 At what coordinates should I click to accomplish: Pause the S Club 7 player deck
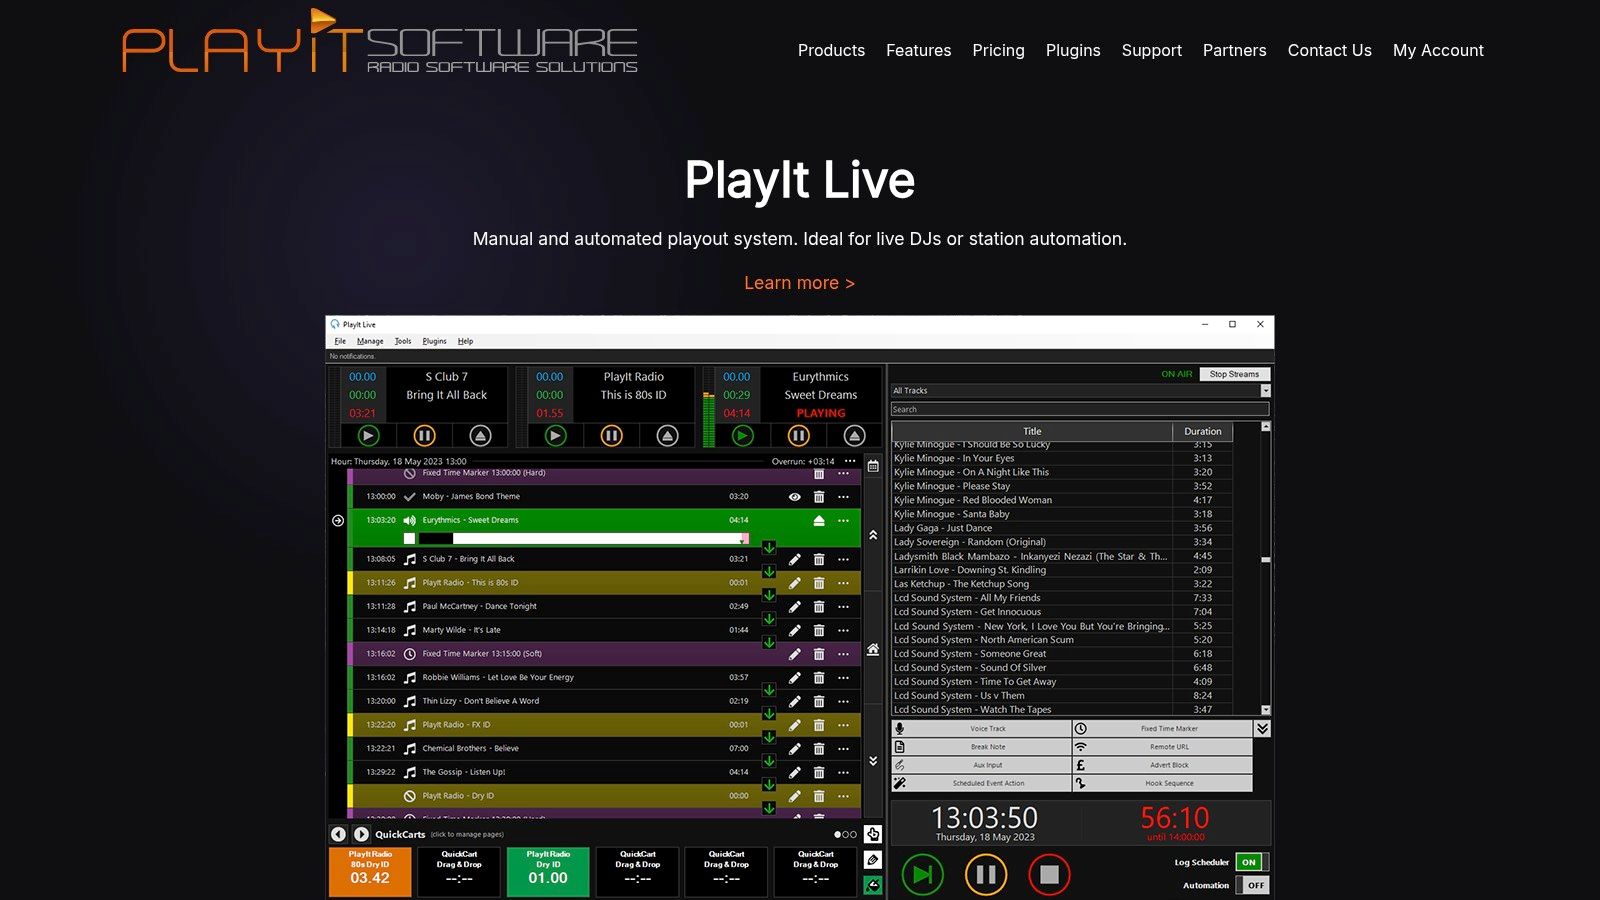tap(424, 436)
